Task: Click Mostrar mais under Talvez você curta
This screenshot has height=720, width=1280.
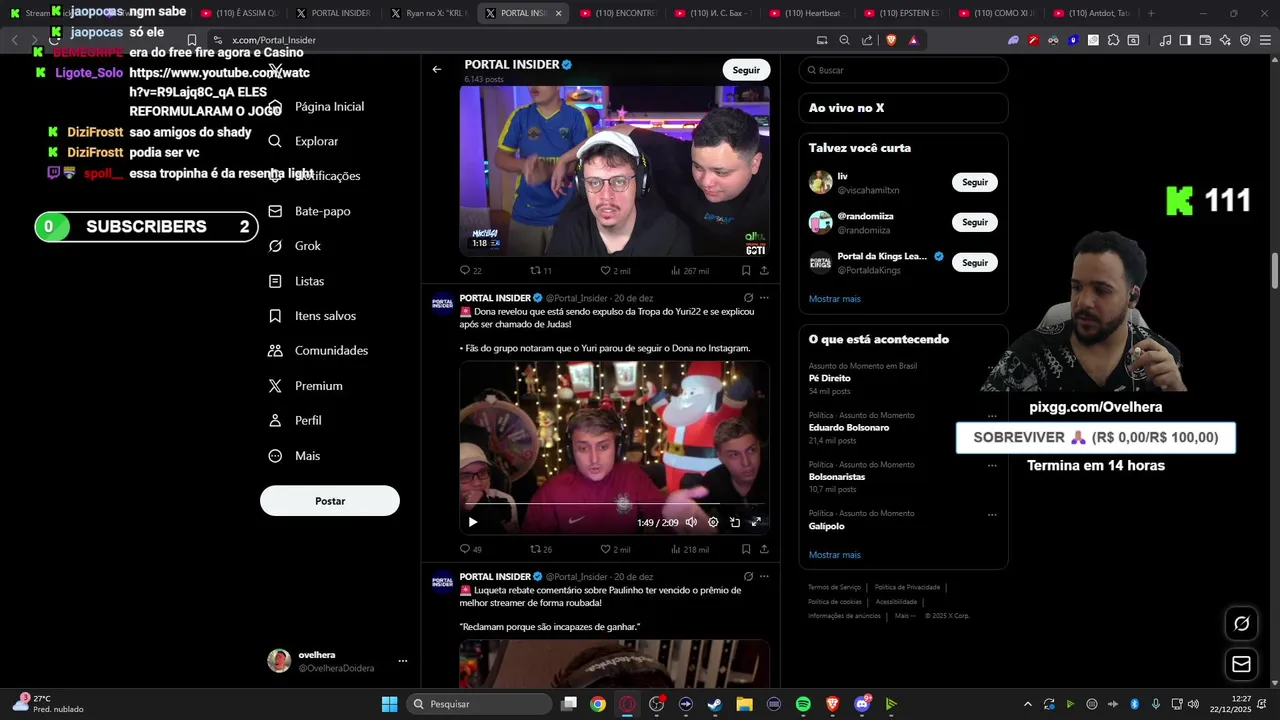Action: 834,299
